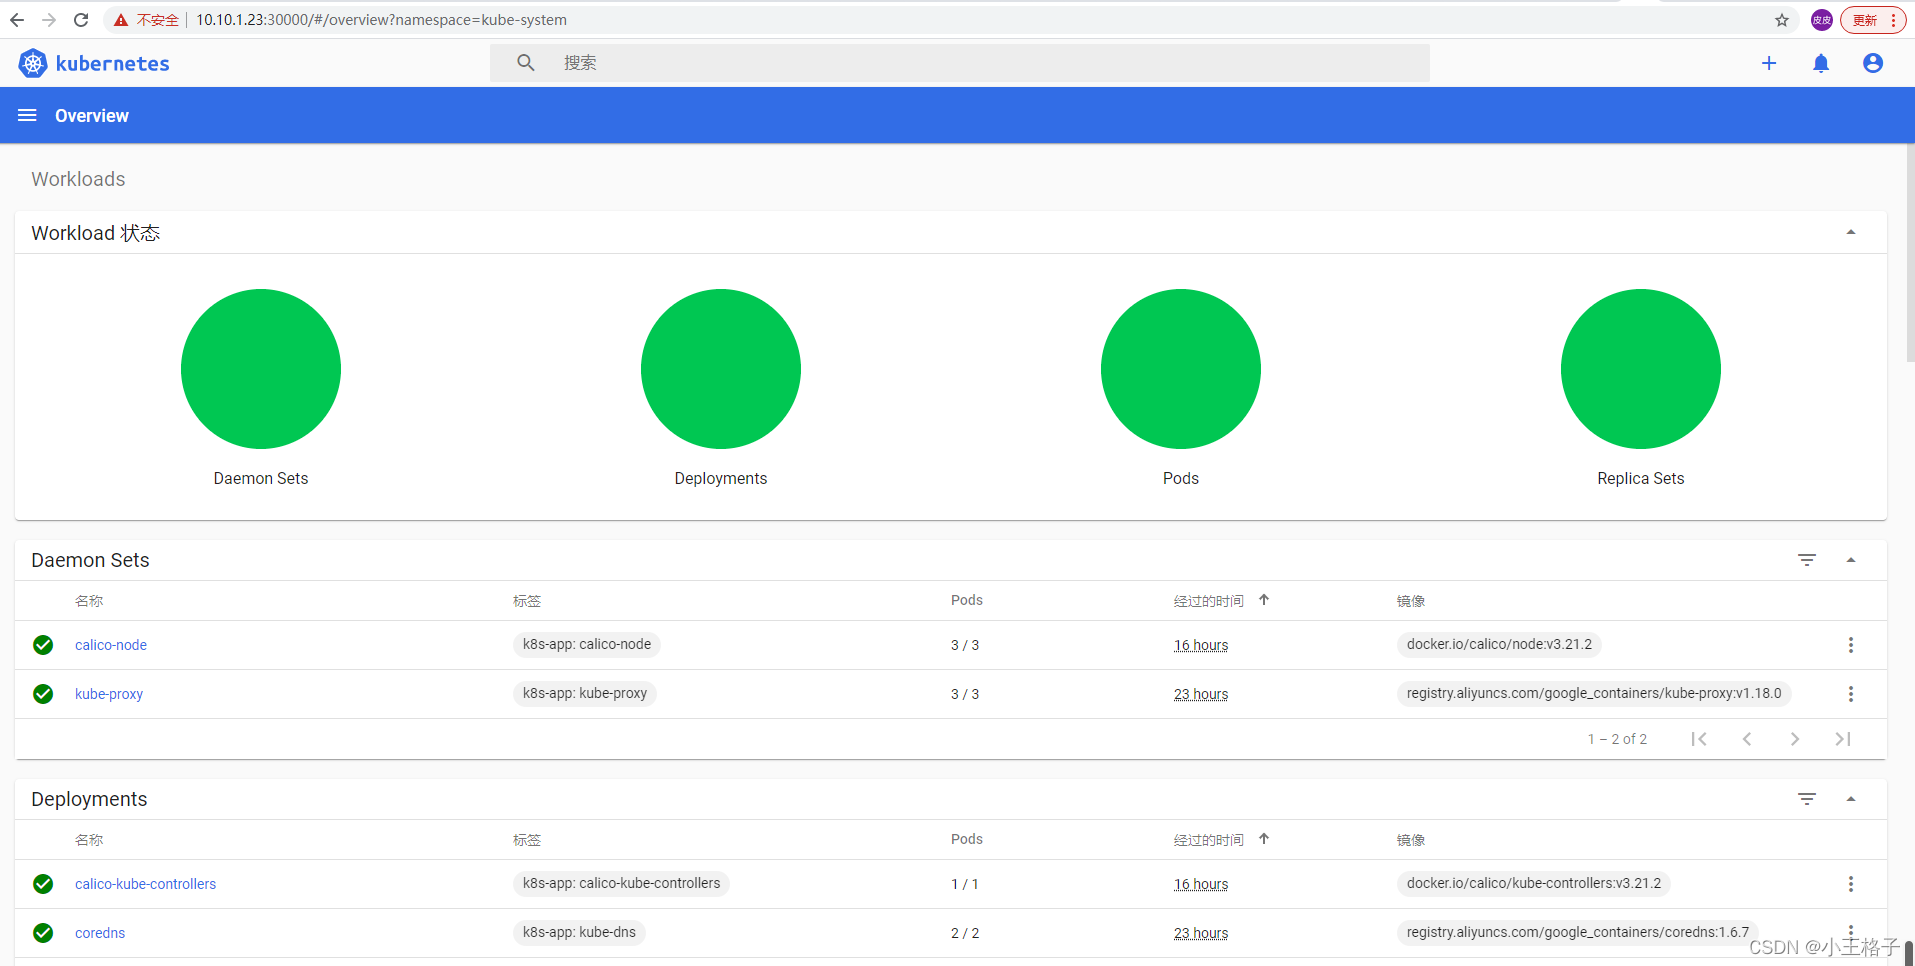This screenshot has width=1915, height=966.
Task: Open the kube-proxy daemon set
Action: click(109, 694)
